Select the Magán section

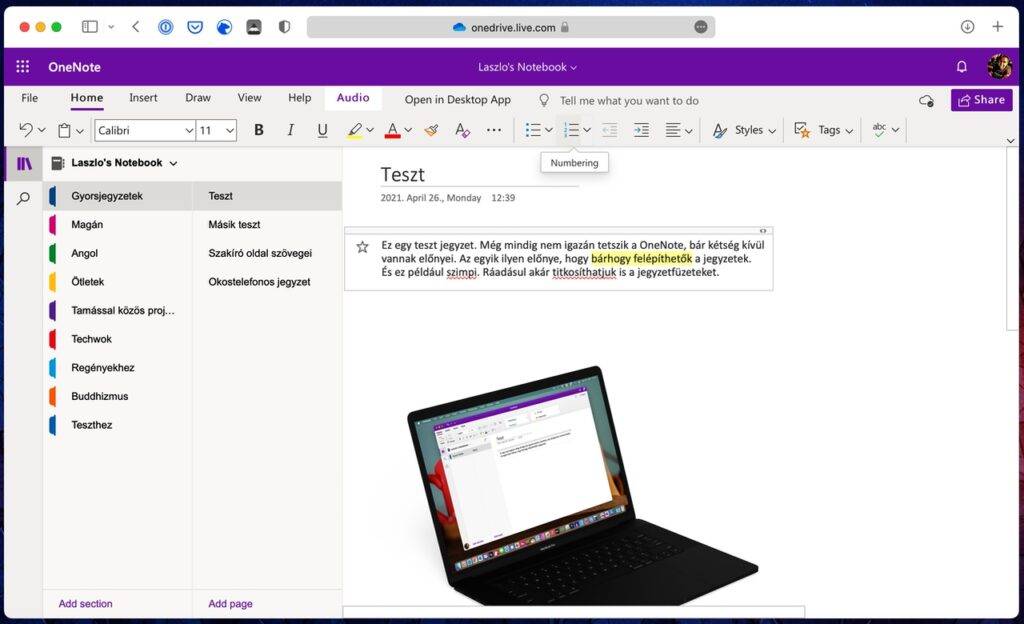coord(118,225)
